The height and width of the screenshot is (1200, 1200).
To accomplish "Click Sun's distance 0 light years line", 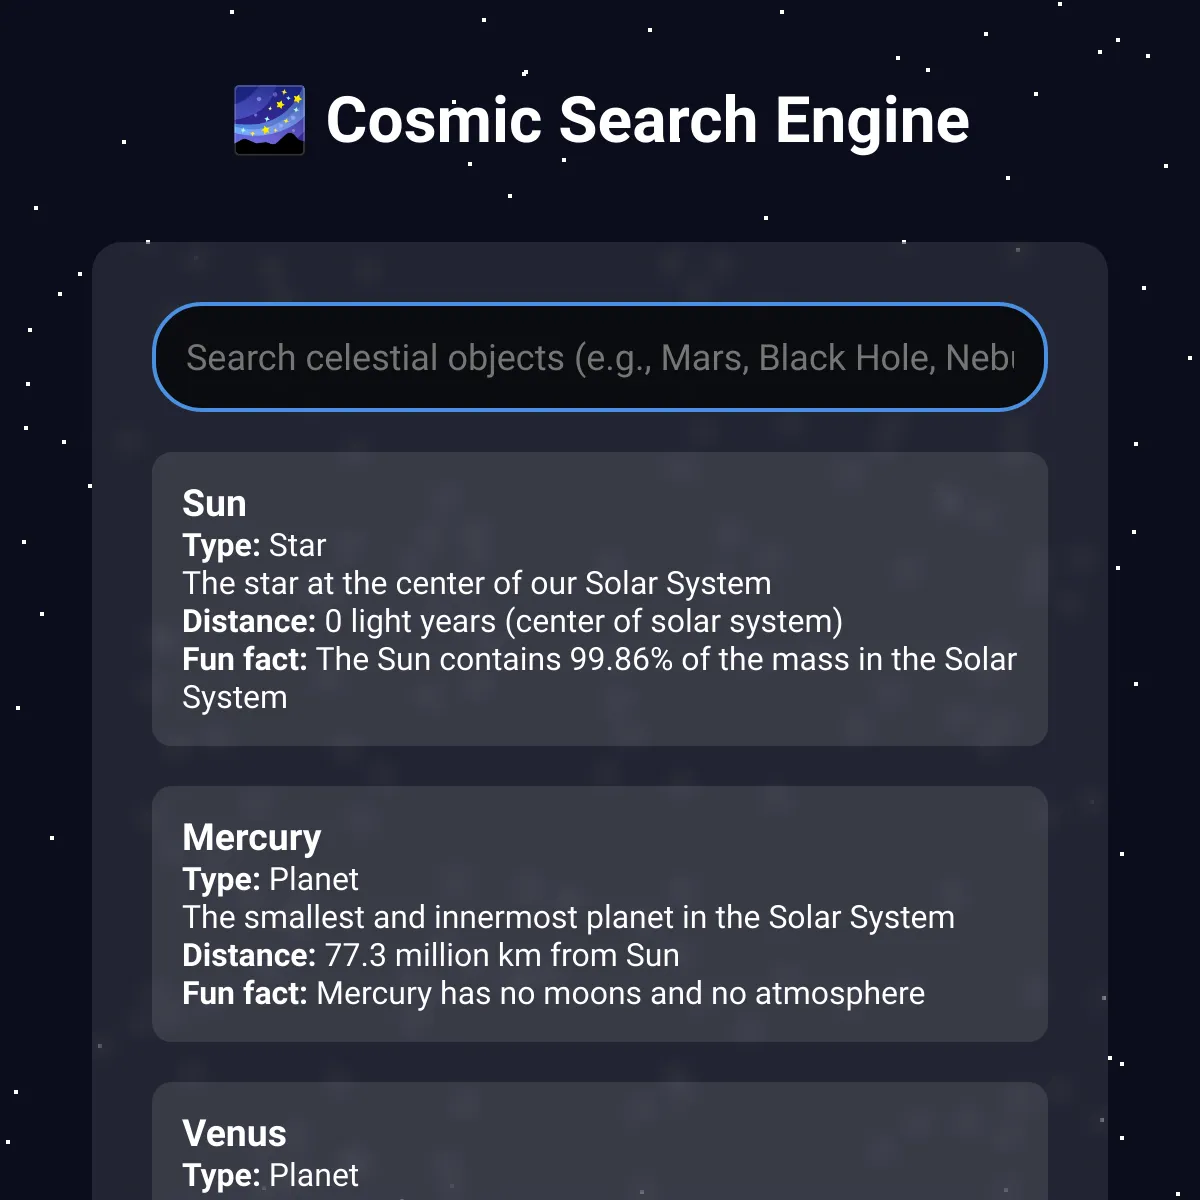I will (512, 622).
